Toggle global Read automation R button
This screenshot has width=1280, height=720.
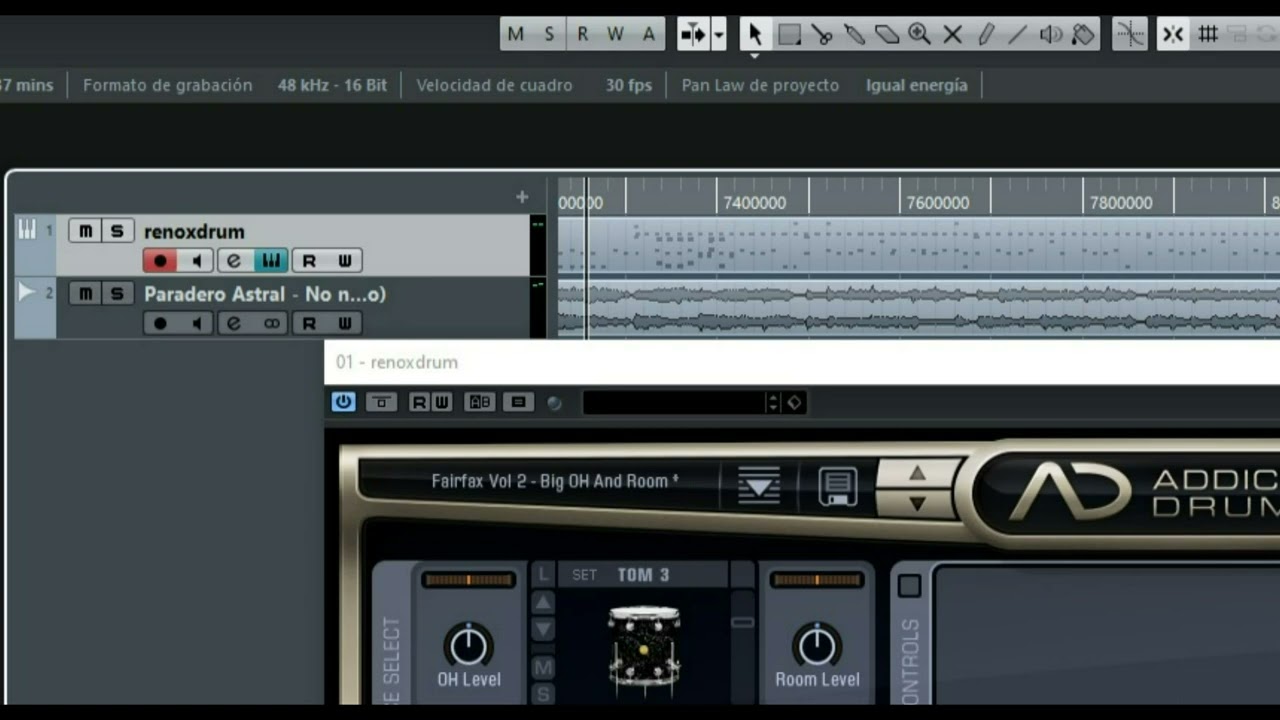(583, 34)
